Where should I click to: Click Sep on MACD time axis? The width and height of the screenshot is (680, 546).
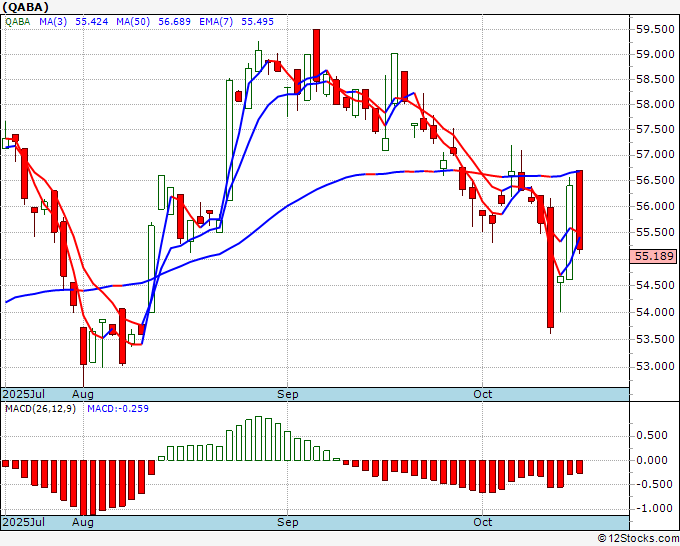pos(288,522)
